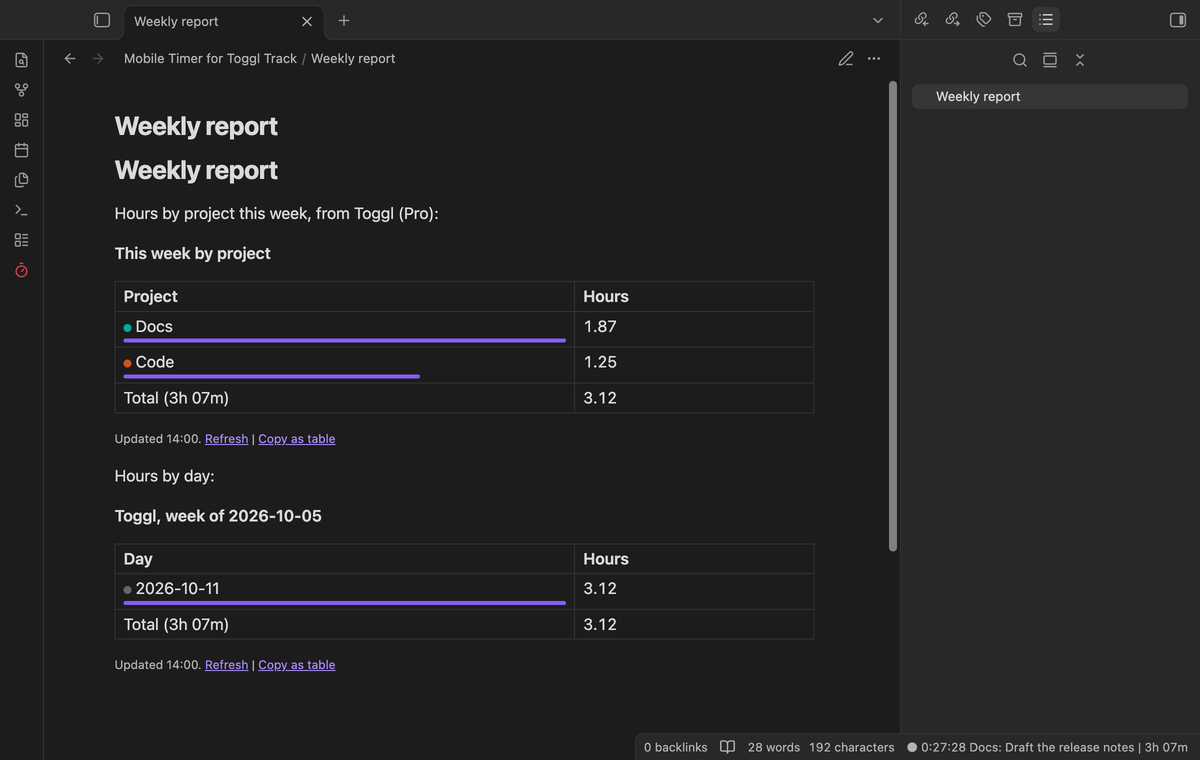Select the Weekly report tab

pos(222,21)
